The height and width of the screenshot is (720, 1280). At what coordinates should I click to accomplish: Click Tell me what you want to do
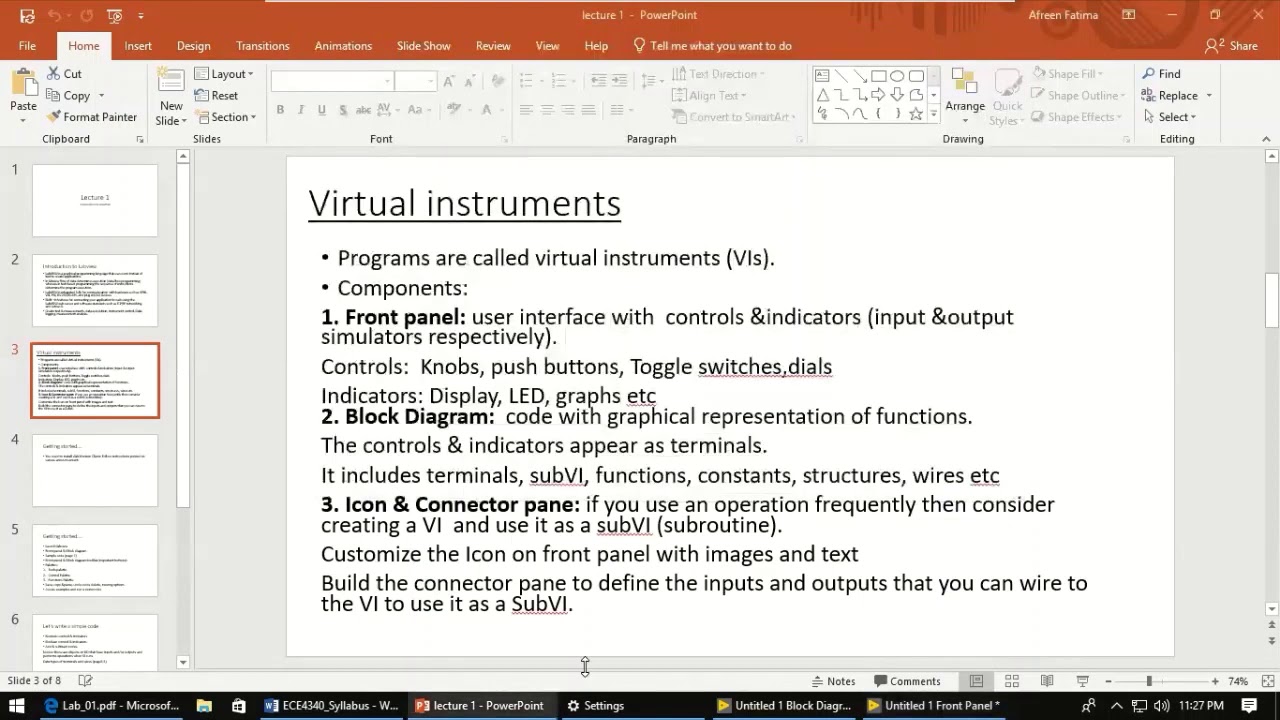pyautogui.click(x=712, y=46)
